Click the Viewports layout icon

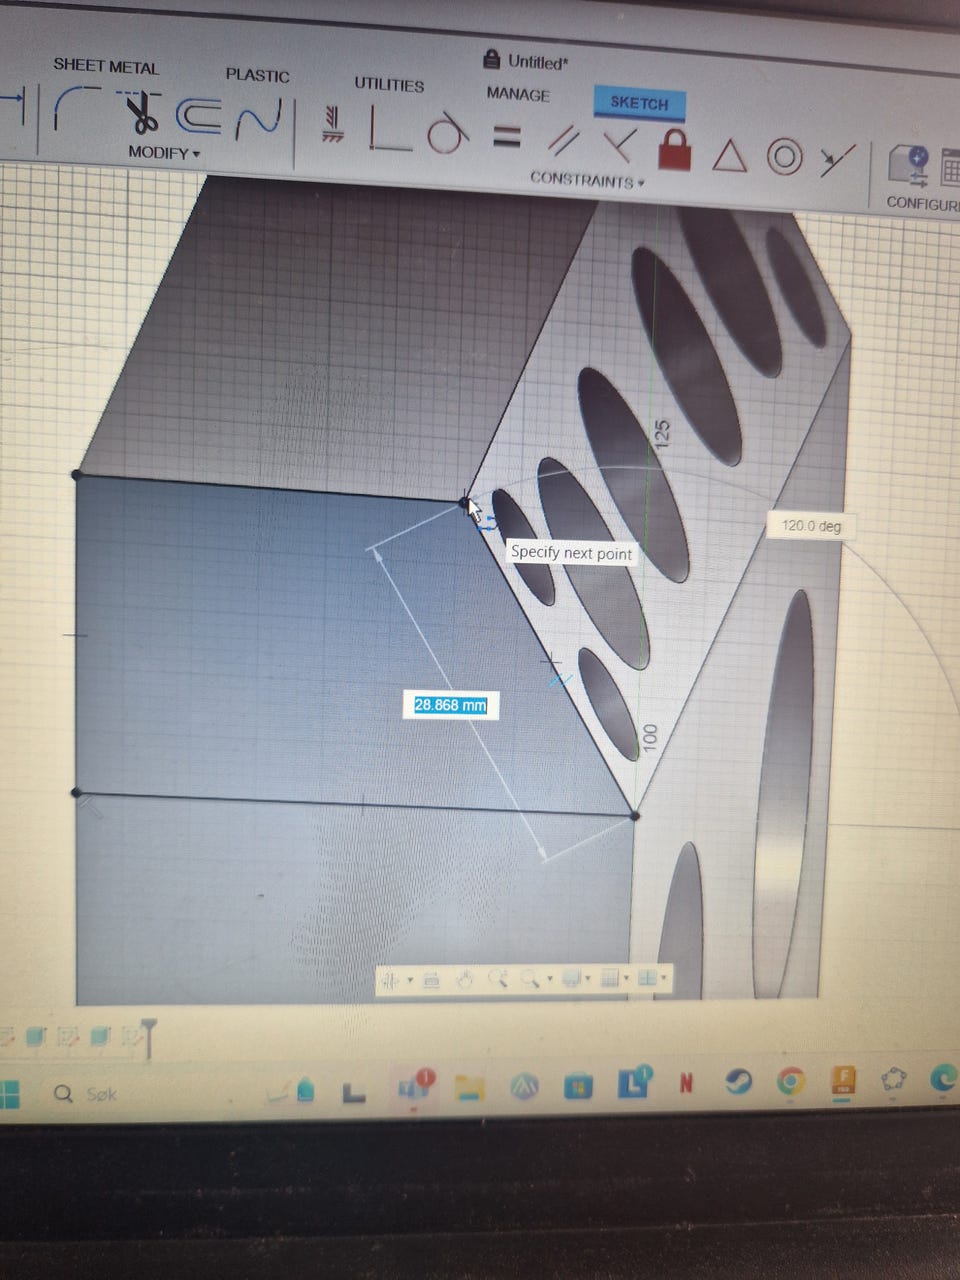(x=647, y=977)
